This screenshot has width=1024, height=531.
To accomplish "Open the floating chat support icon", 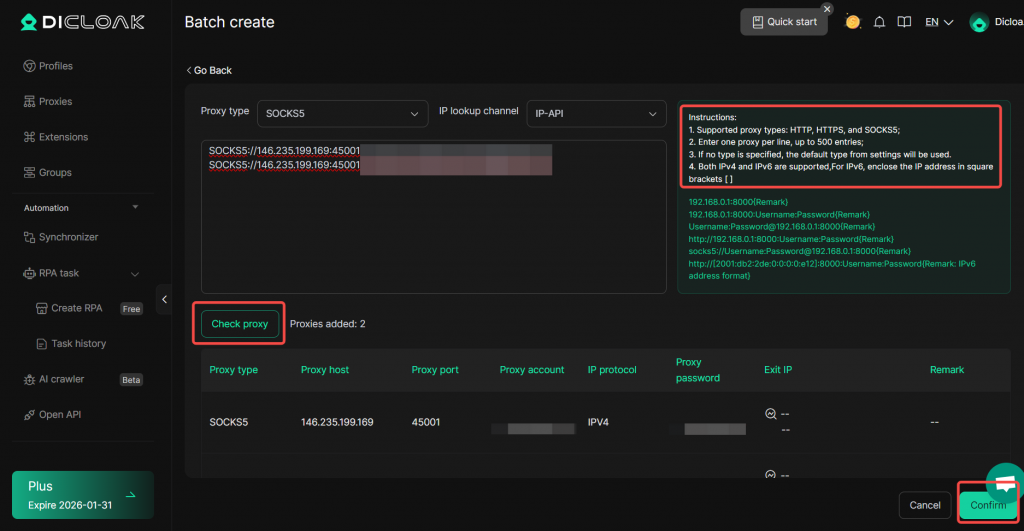I will pos(1005,483).
